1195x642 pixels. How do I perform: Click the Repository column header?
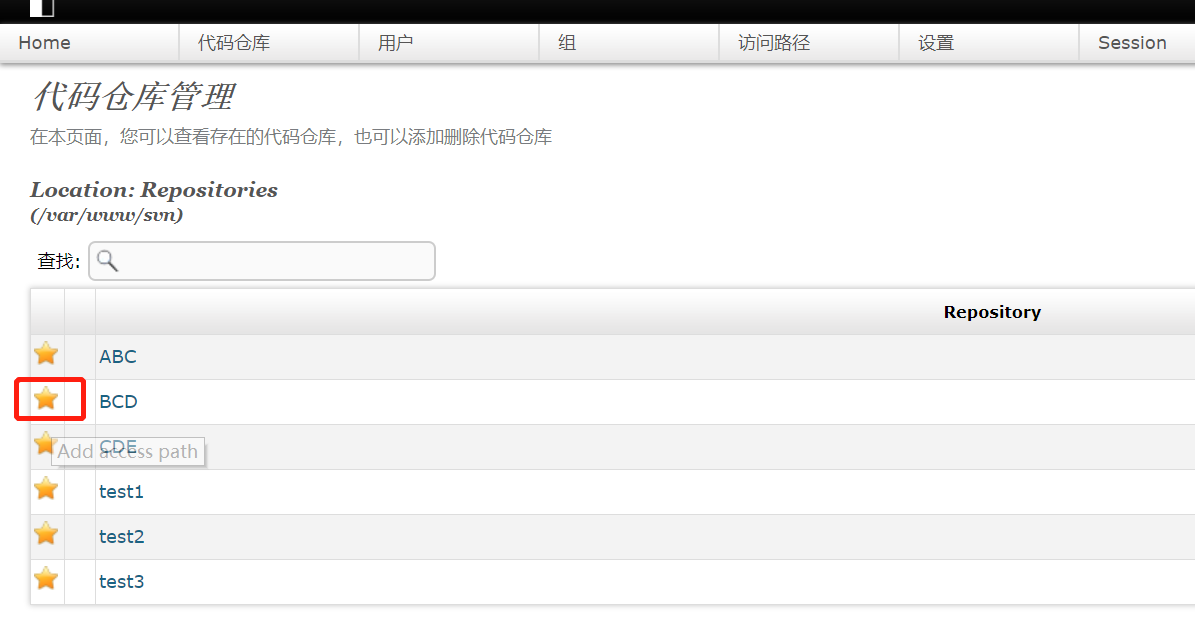click(992, 312)
